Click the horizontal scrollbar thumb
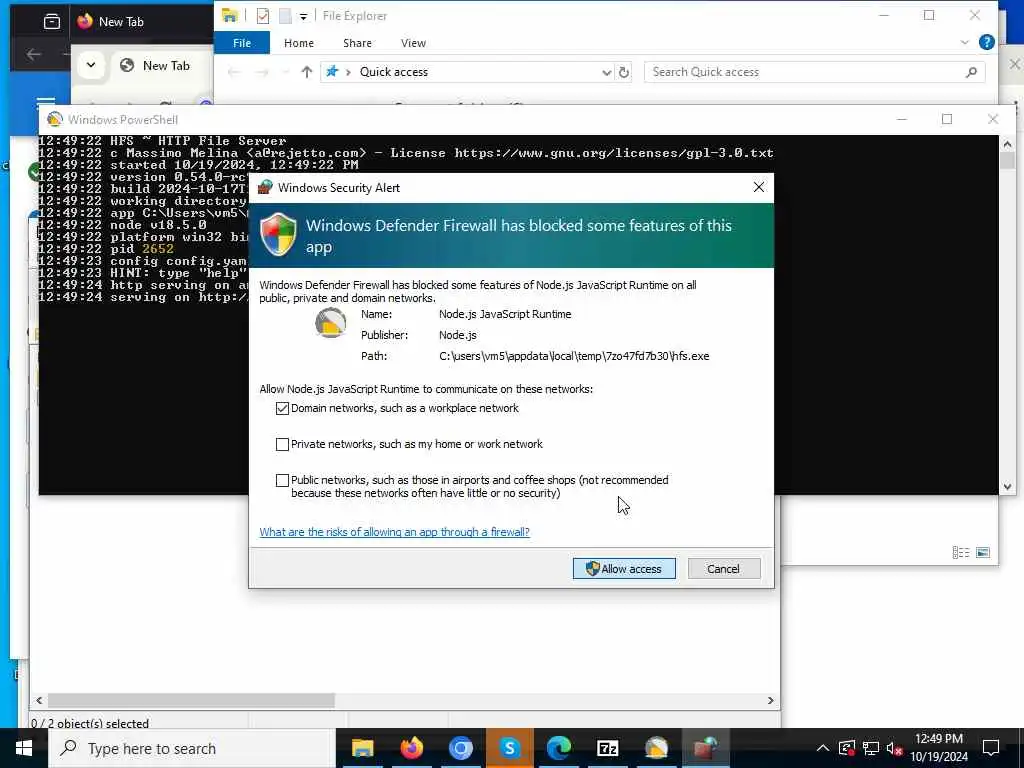 click(191, 700)
